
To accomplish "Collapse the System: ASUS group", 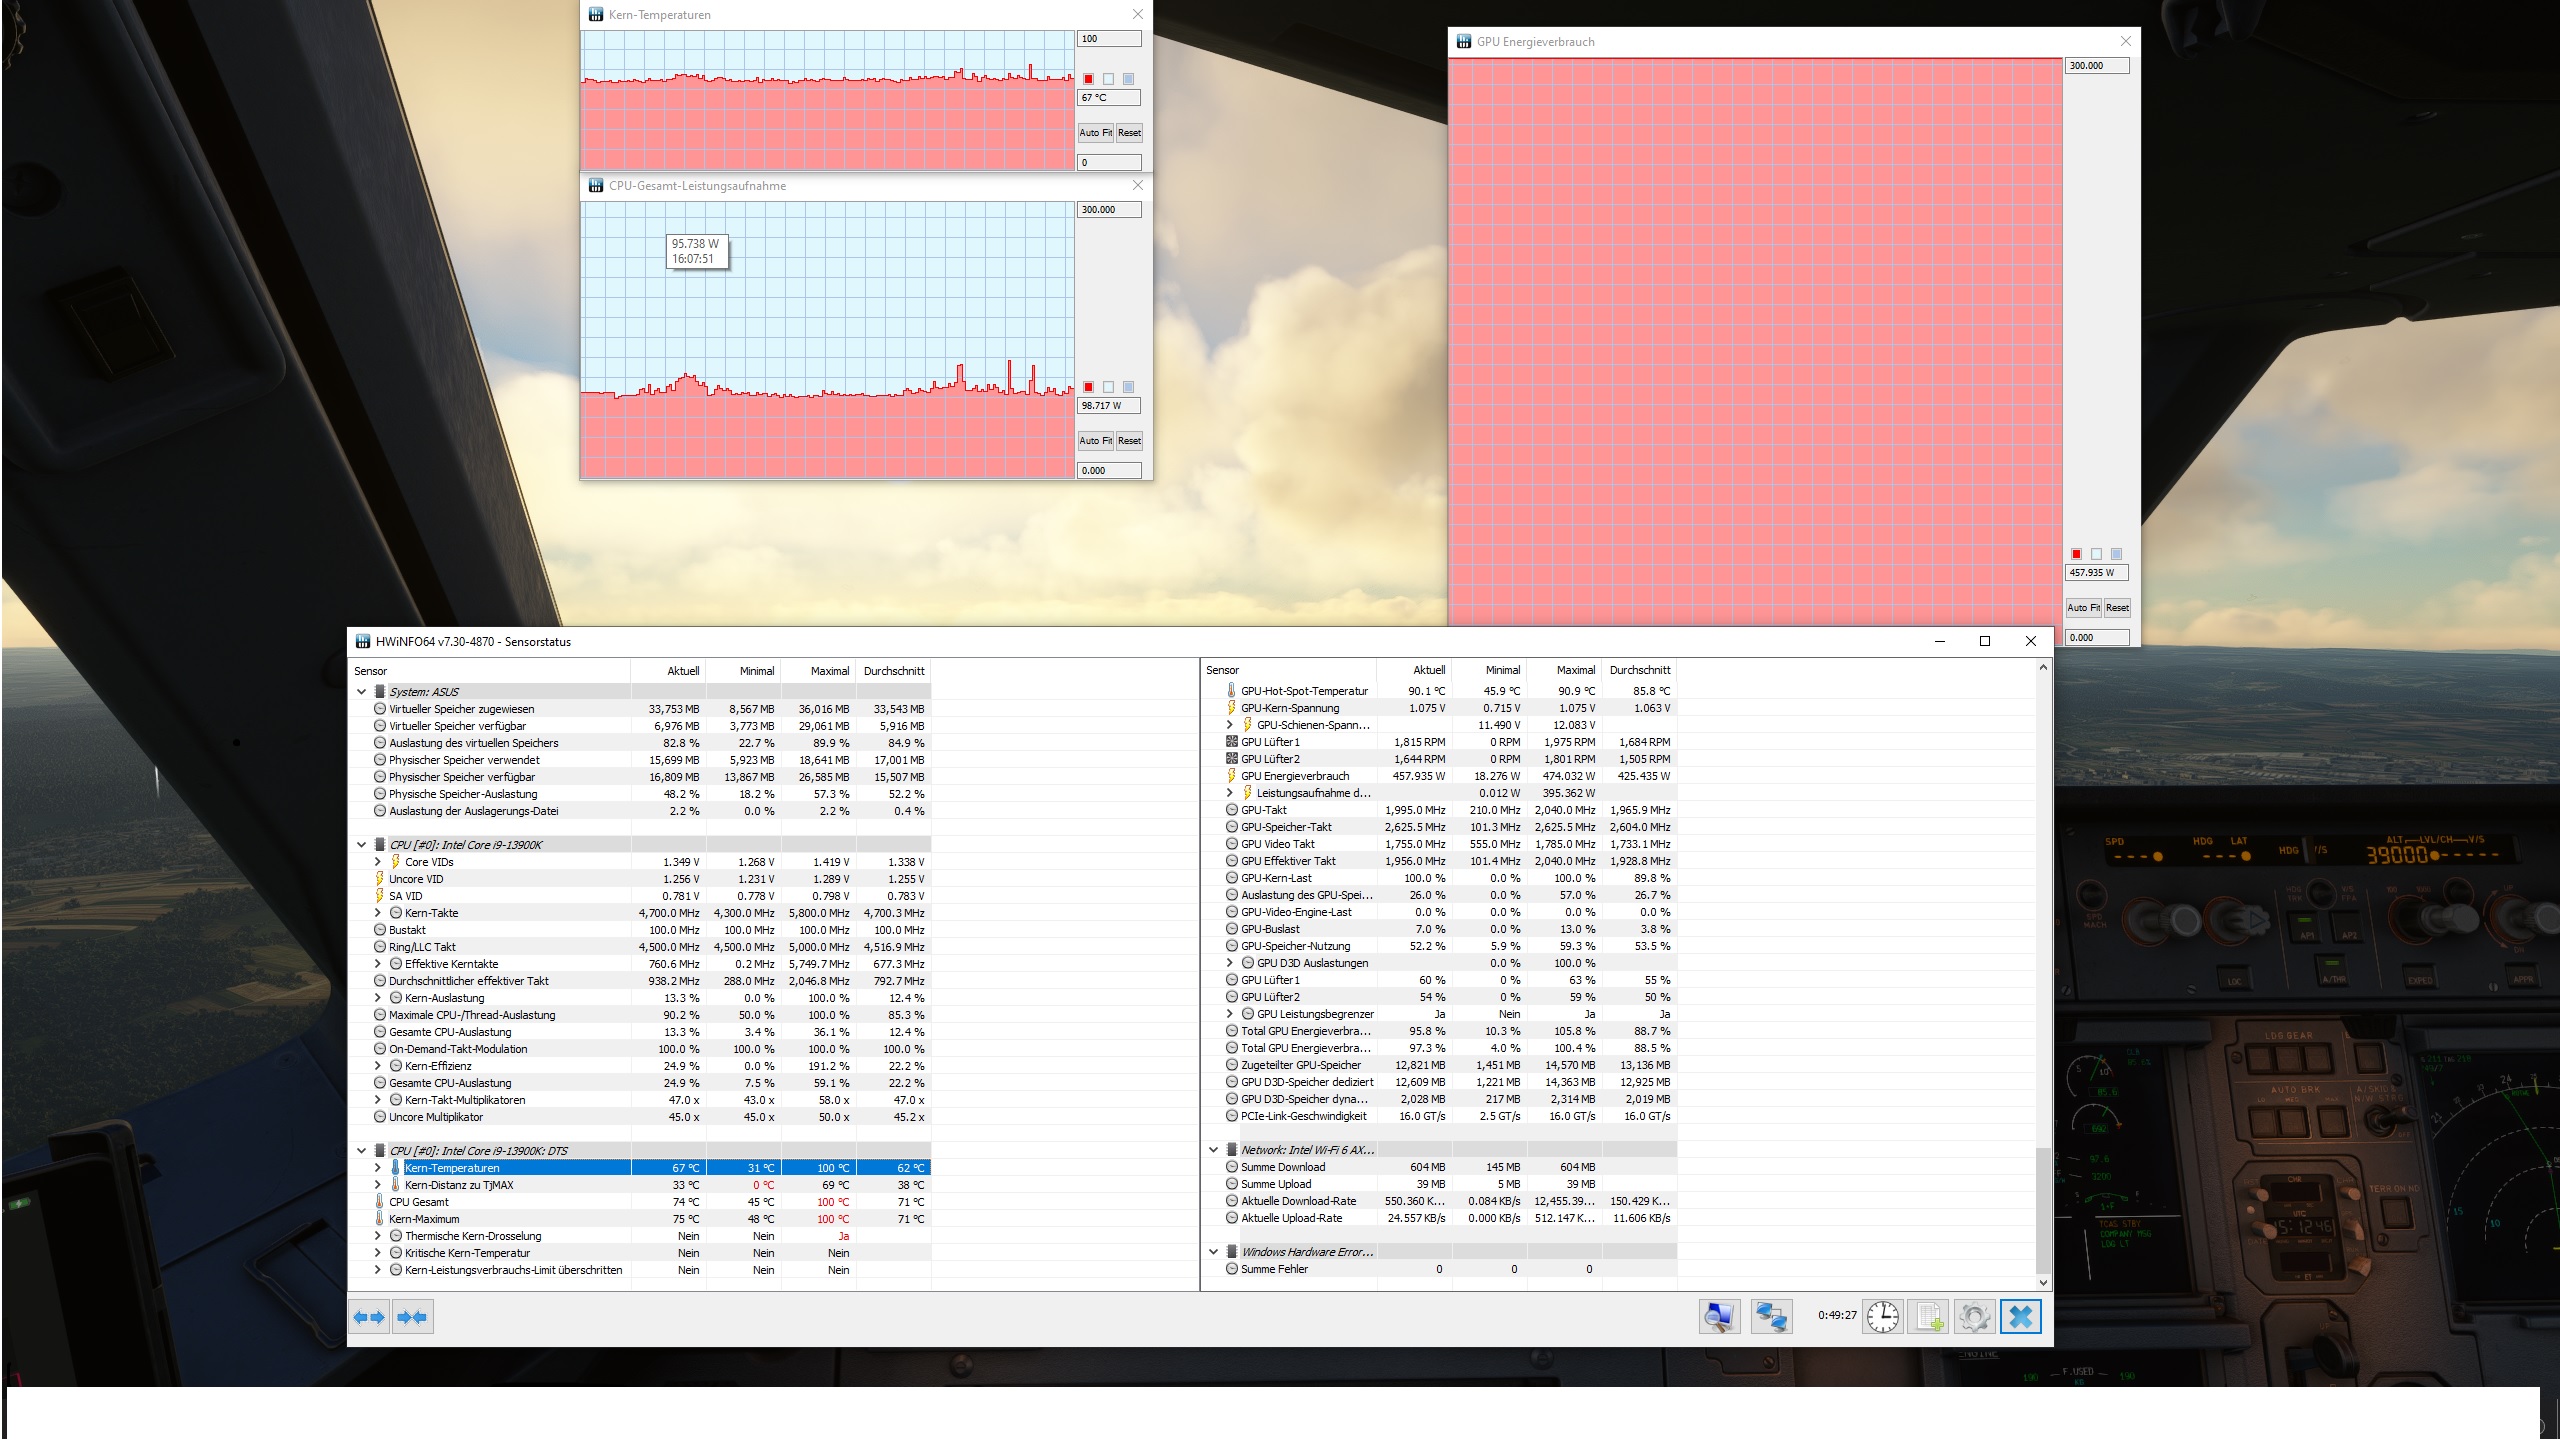I will click(361, 692).
